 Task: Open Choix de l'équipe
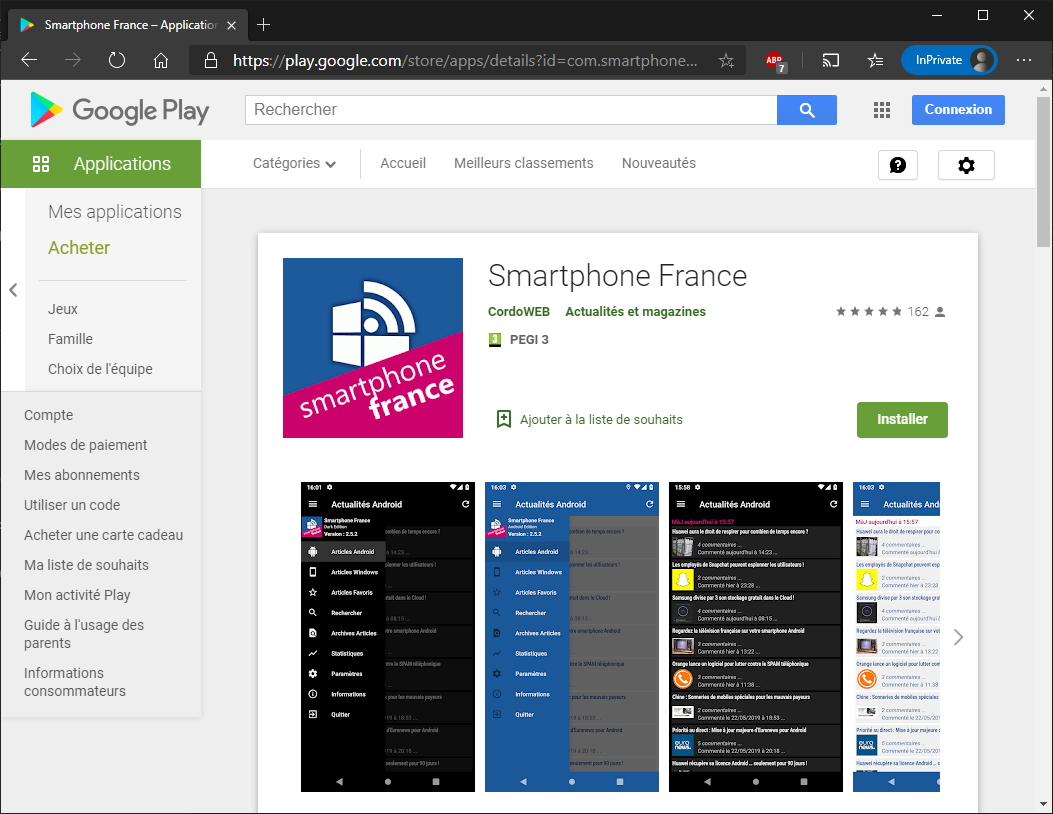coord(100,369)
